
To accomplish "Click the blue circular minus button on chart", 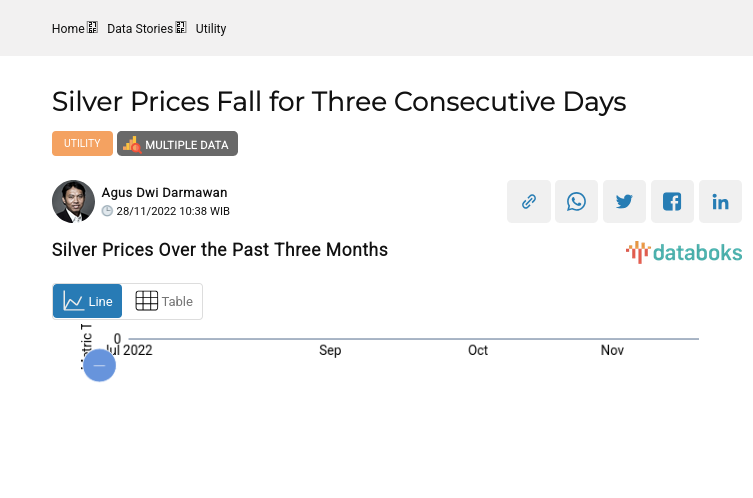I will pyautogui.click(x=99, y=365).
